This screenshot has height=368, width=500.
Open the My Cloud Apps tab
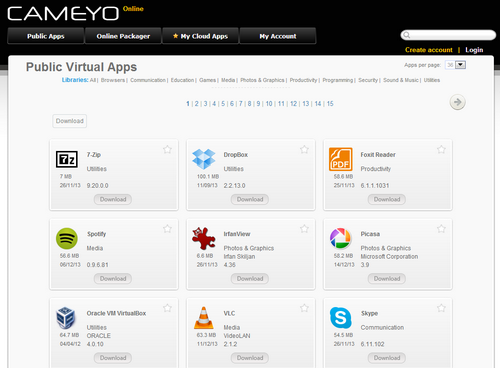pyautogui.click(x=200, y=36)
